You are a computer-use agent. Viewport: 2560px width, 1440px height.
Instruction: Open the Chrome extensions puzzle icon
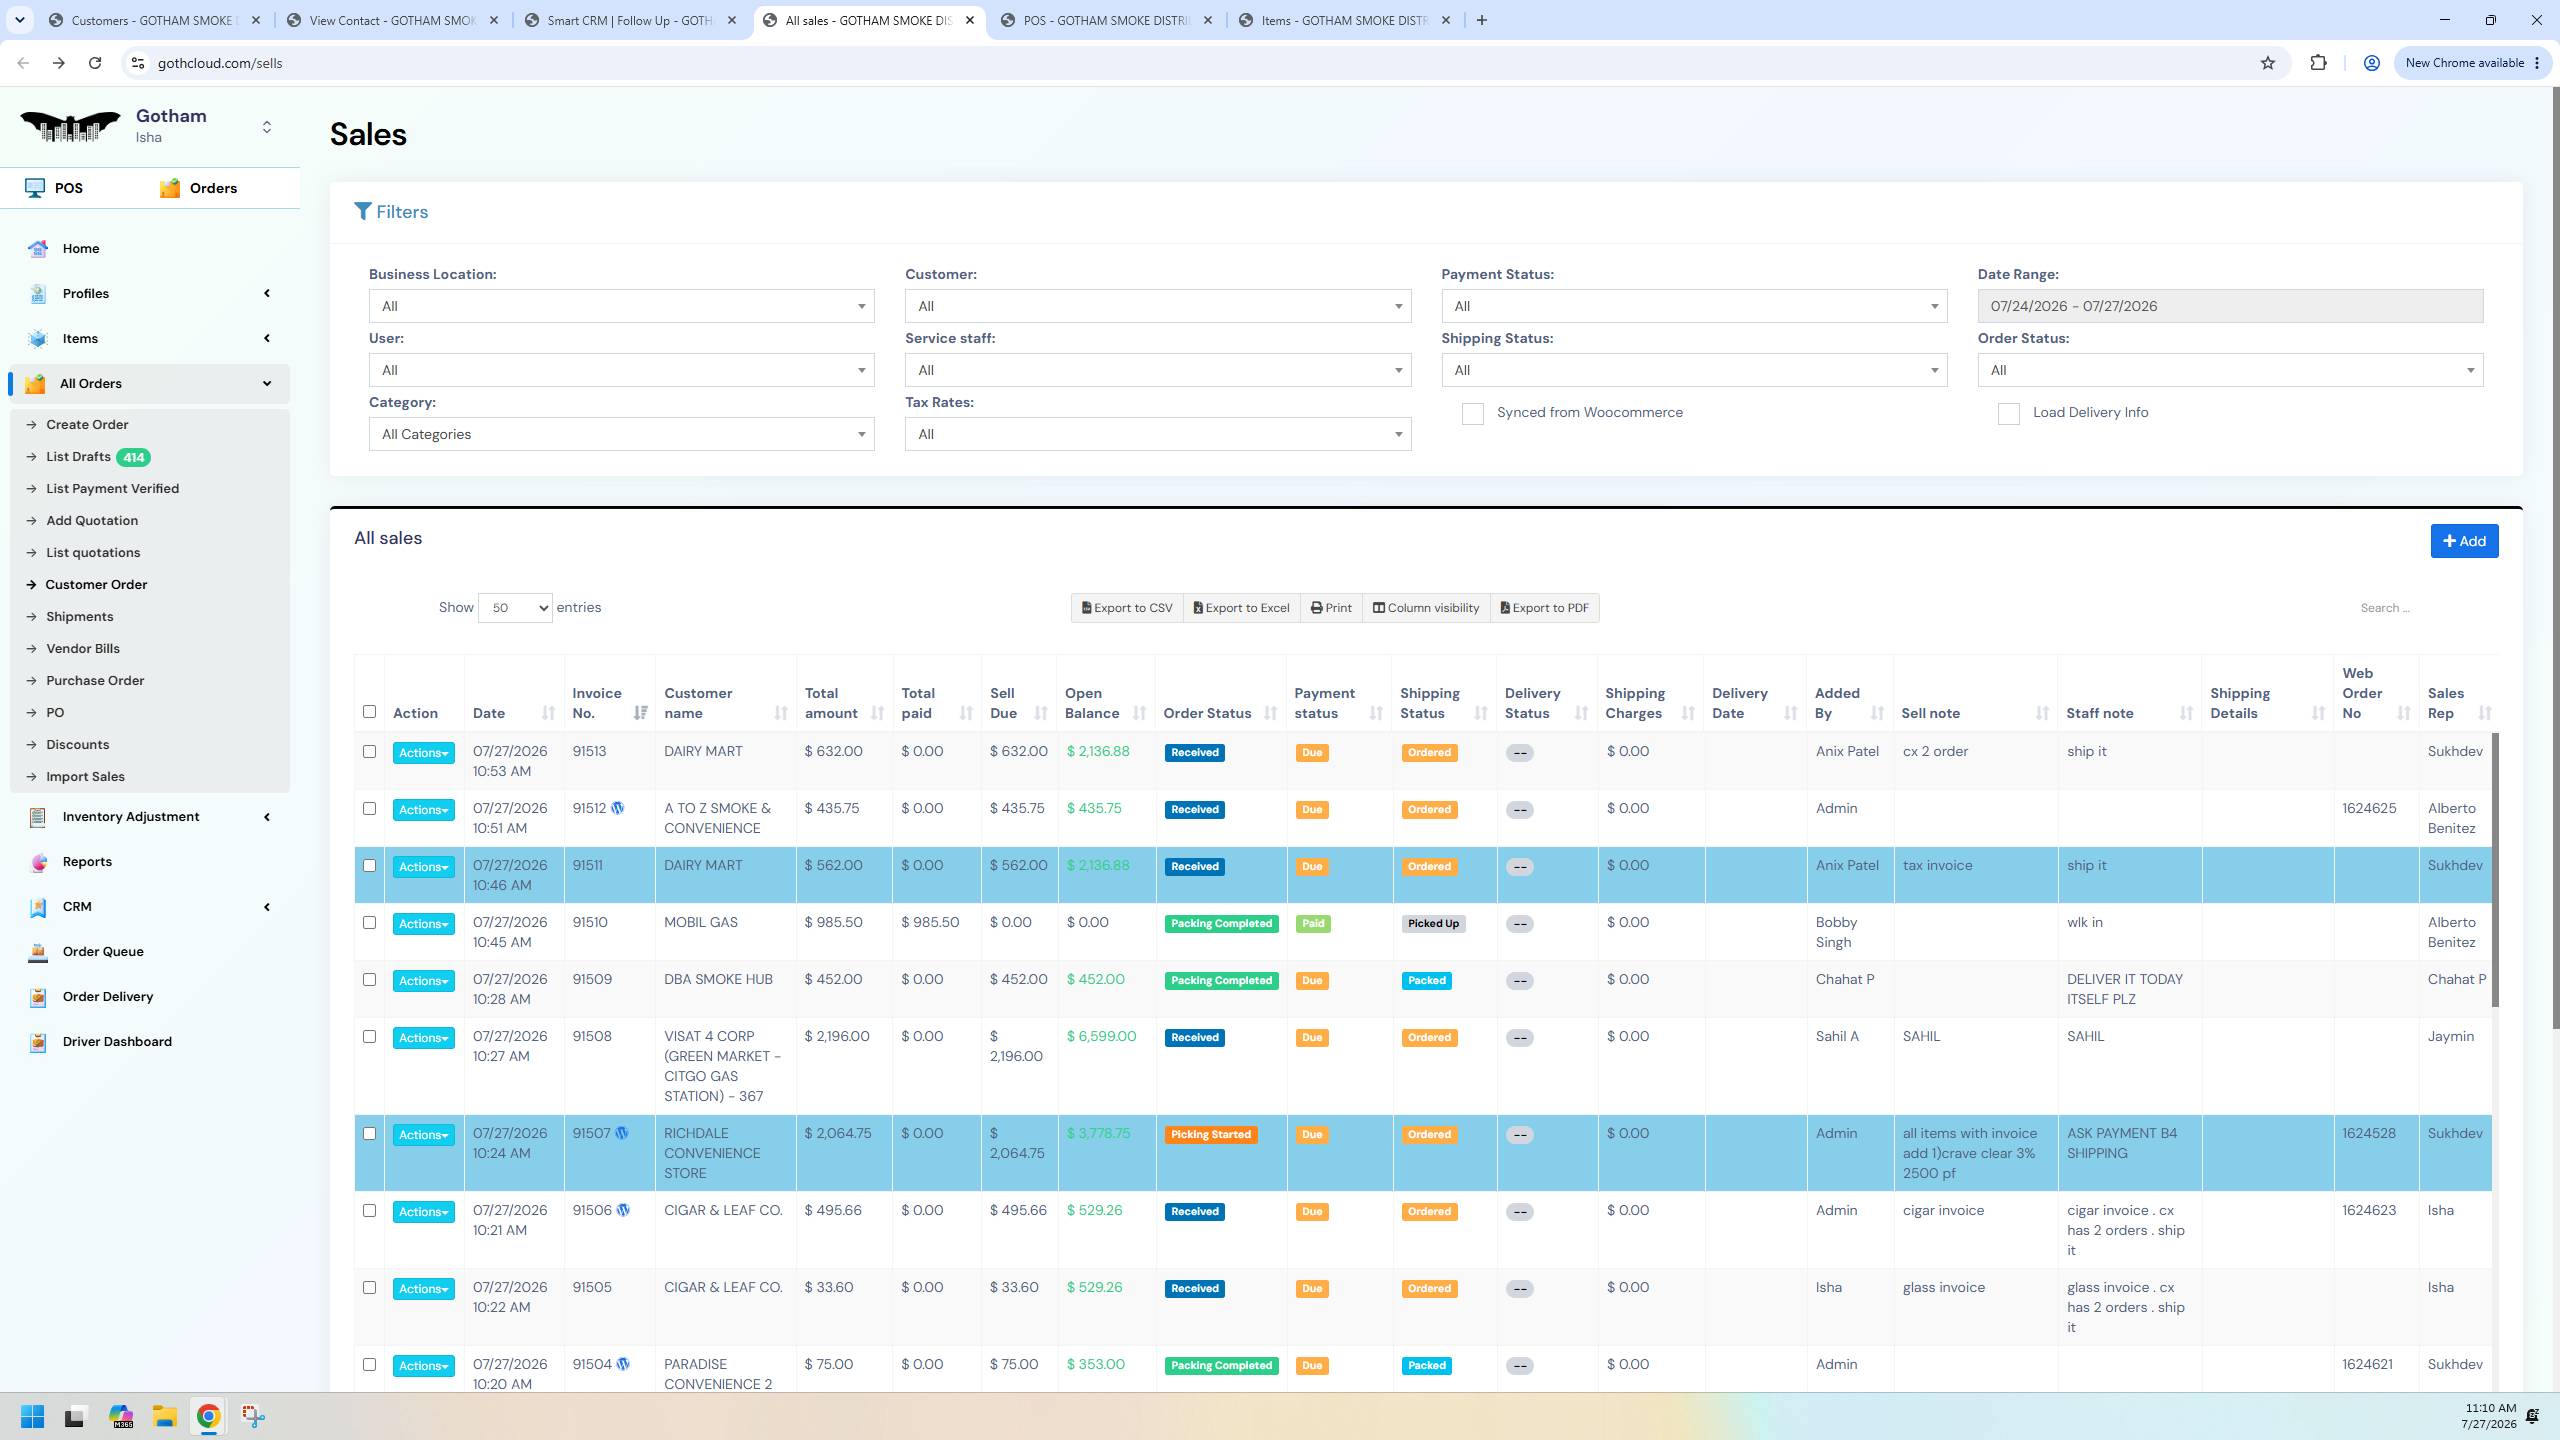(x=2318, y=63)
